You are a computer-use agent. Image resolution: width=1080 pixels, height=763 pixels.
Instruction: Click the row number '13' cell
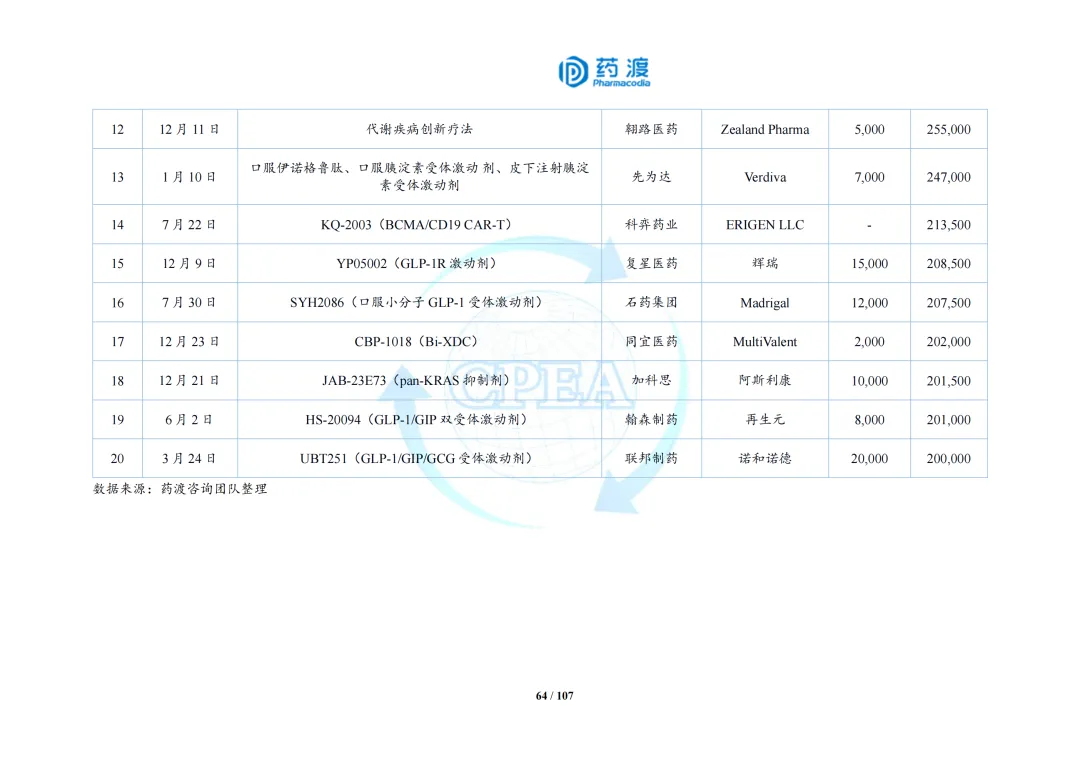click(x=118, y=177)
